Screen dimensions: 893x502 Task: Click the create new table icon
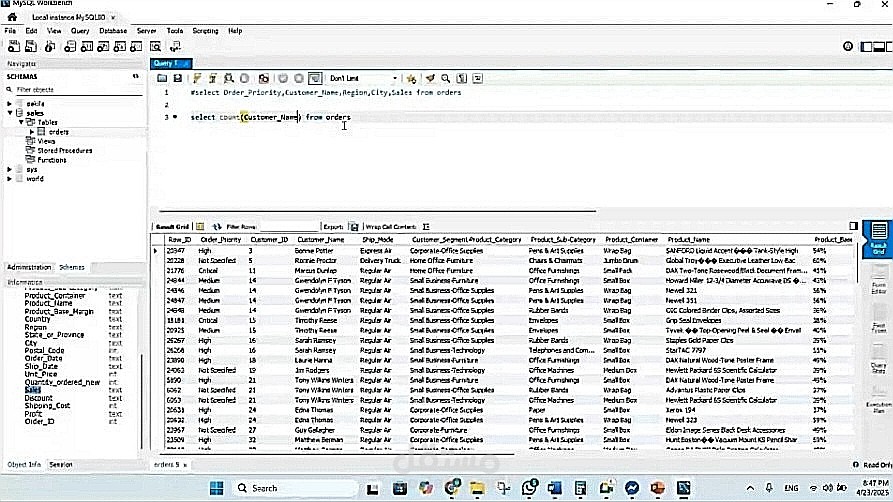[x=87, y=47]
